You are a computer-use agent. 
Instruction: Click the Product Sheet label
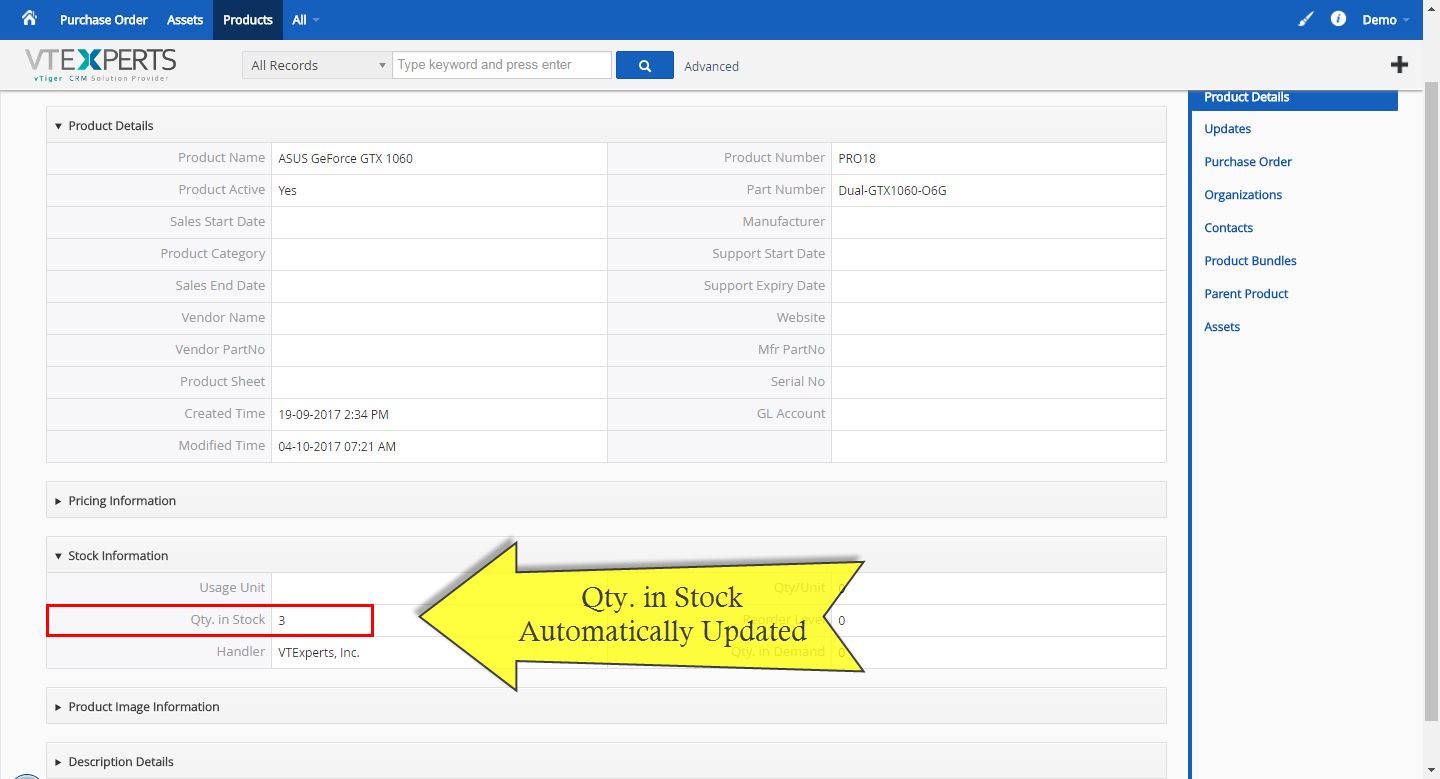[223, 381]
